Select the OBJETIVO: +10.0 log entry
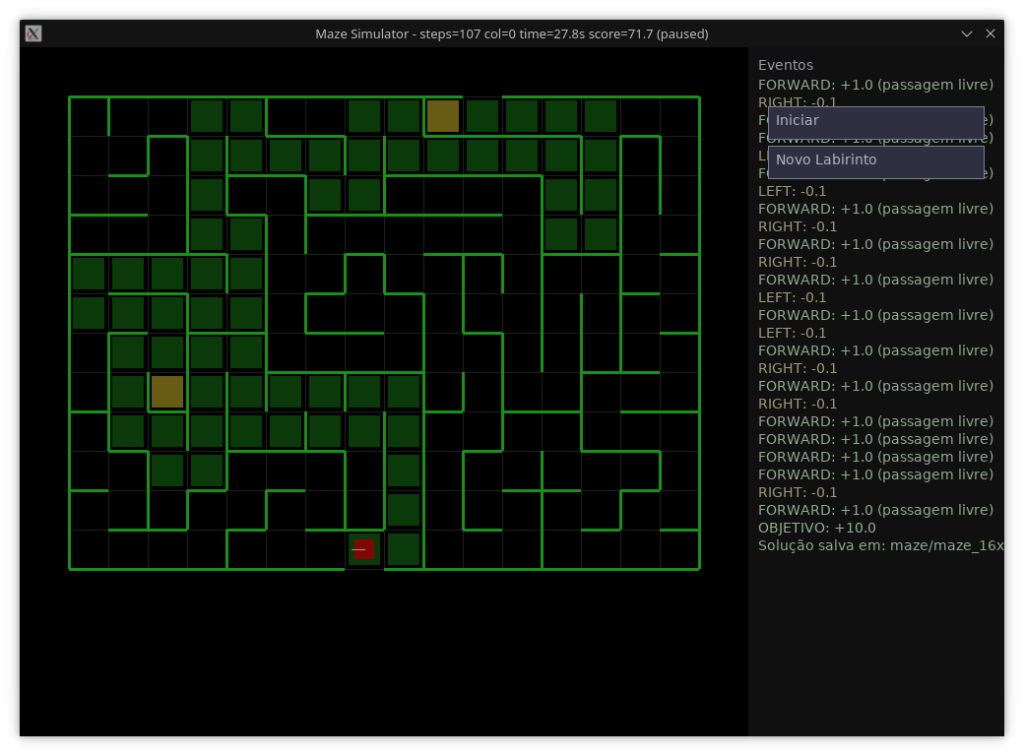1024x756 pixels. pyautogui.click(x=817, y=528)
